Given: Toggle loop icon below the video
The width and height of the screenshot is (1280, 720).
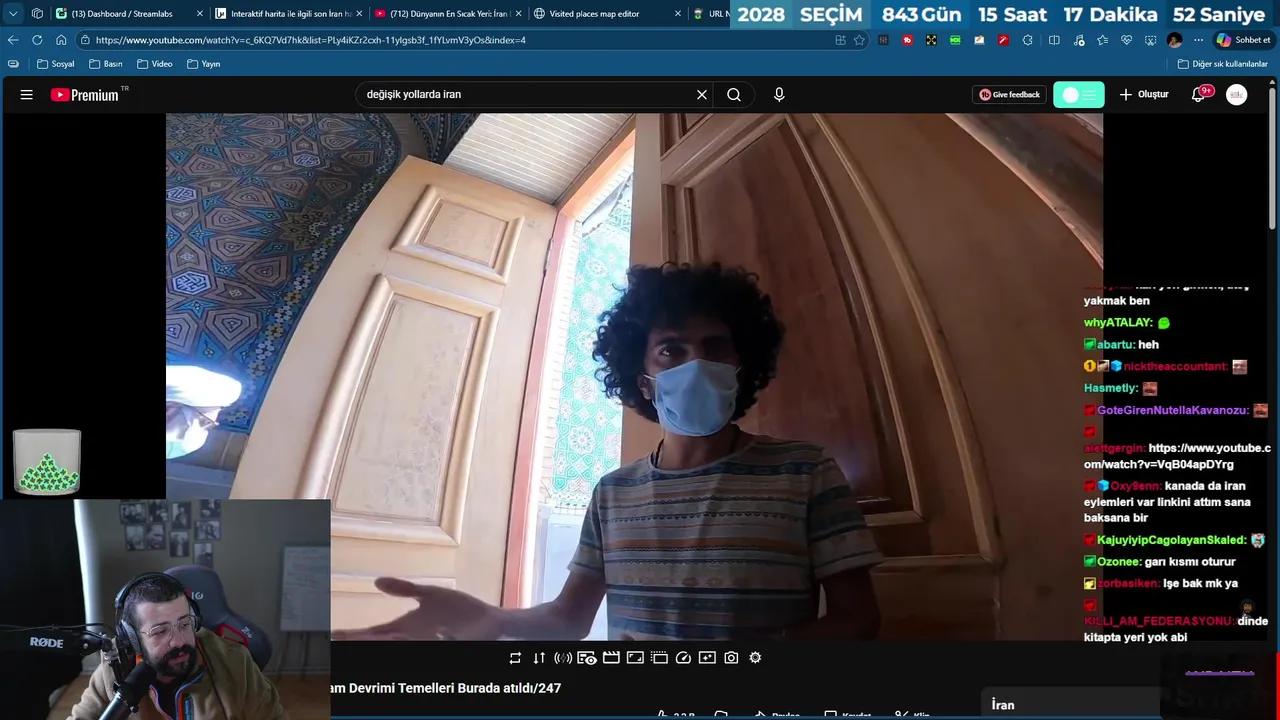Looking at the screenshot, I should coord(515,658).
